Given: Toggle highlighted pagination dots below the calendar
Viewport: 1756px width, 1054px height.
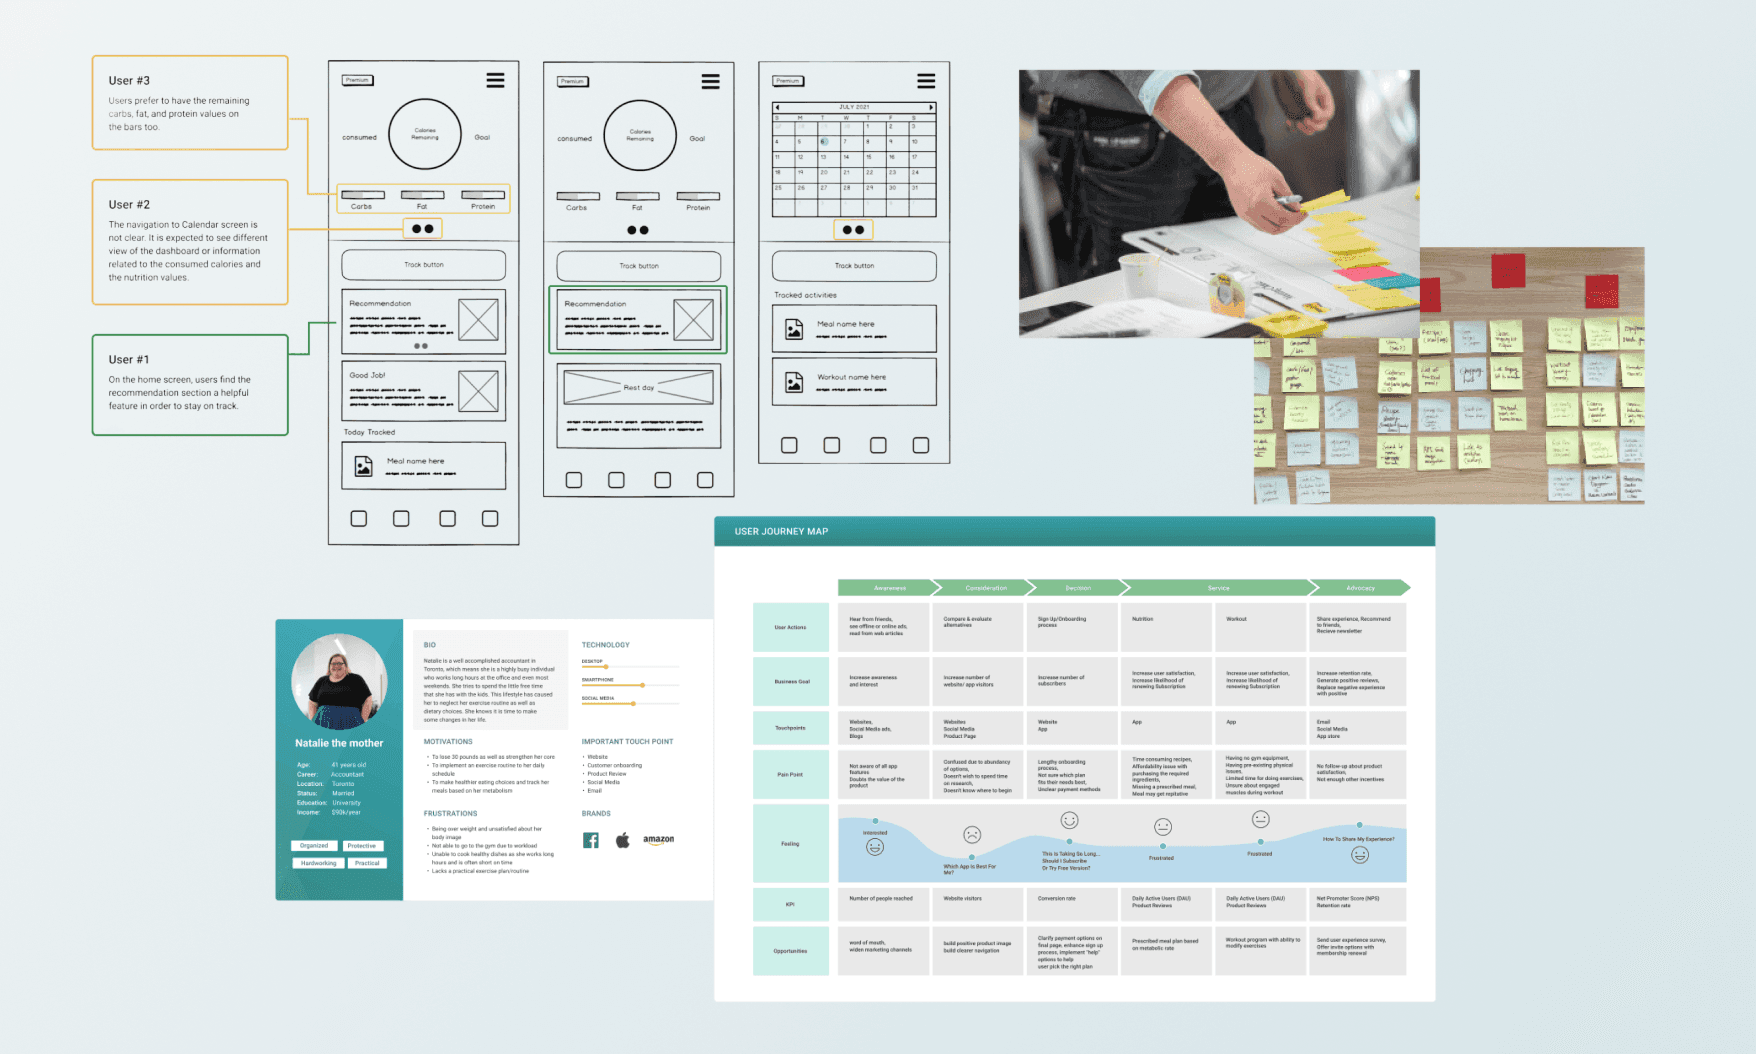Looking at the screenshot, I should [x=853, y=230].
